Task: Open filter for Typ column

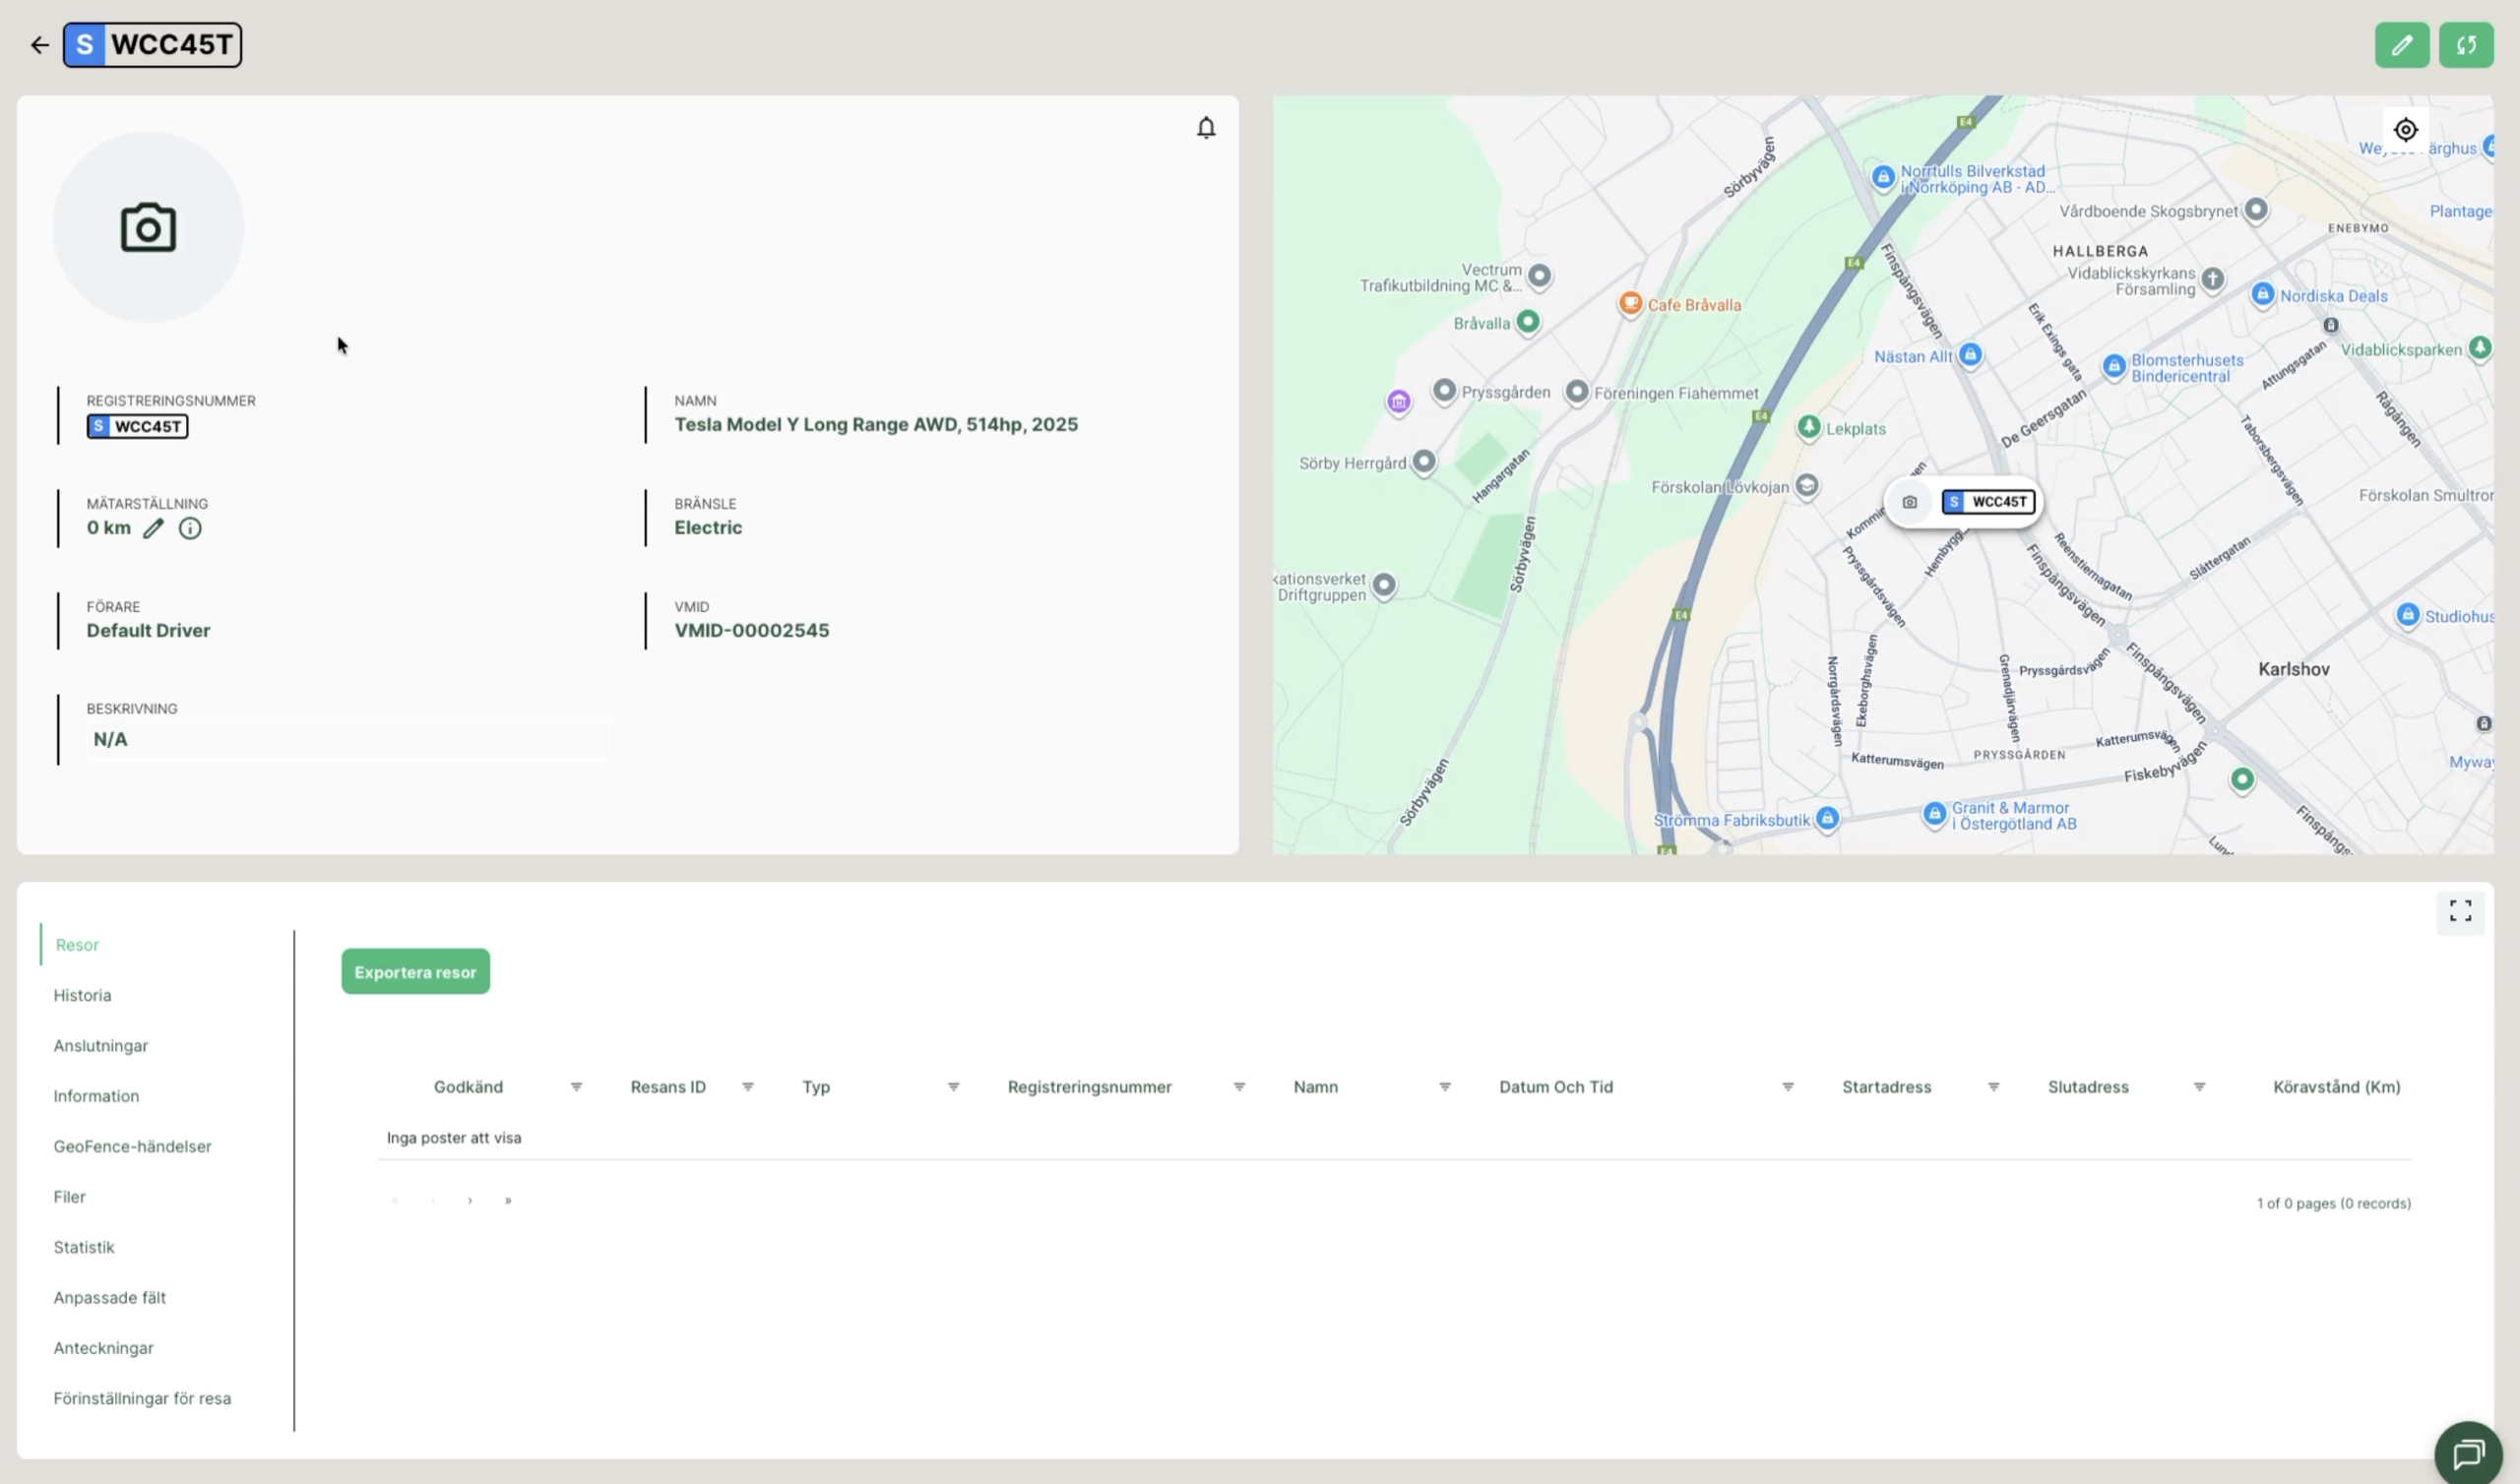Action: tap(953, 1087)
